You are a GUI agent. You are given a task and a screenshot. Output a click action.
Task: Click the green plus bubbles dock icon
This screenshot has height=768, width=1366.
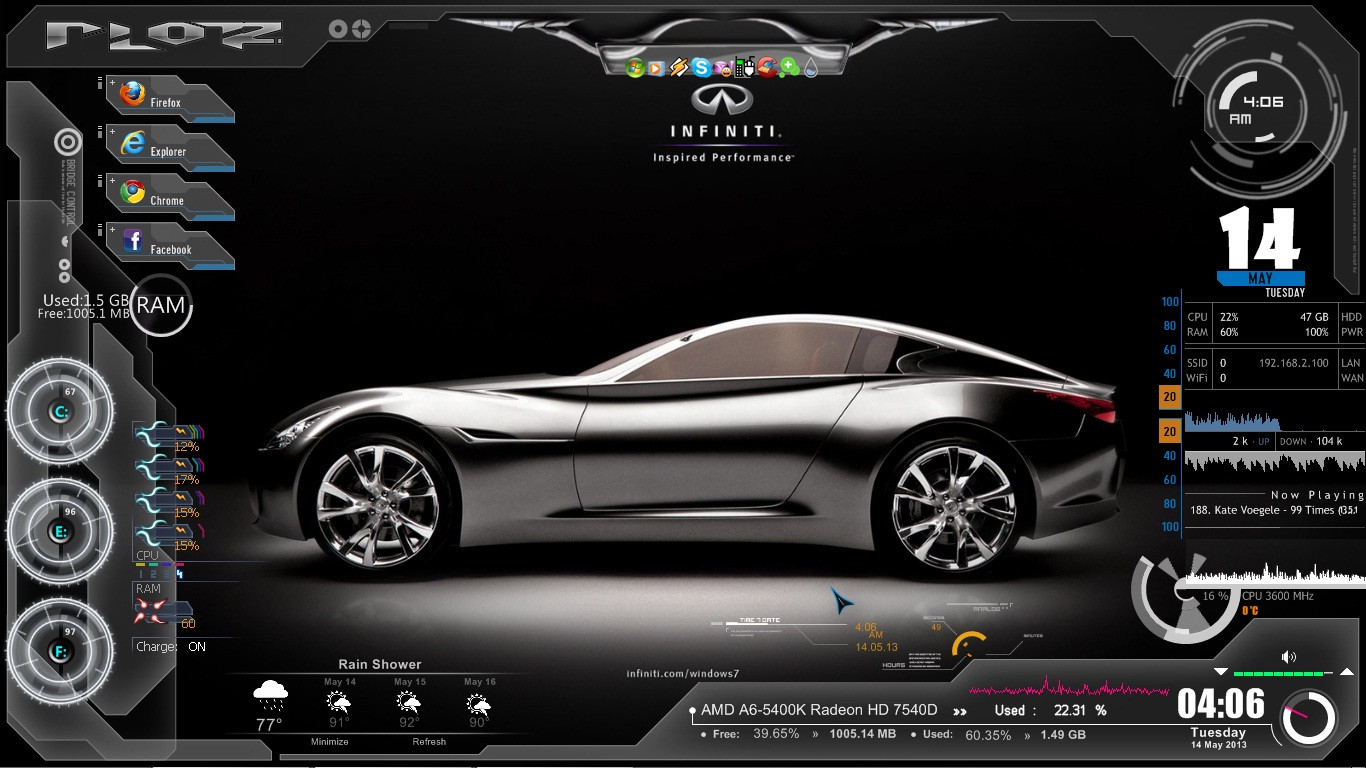click(790, 68)
